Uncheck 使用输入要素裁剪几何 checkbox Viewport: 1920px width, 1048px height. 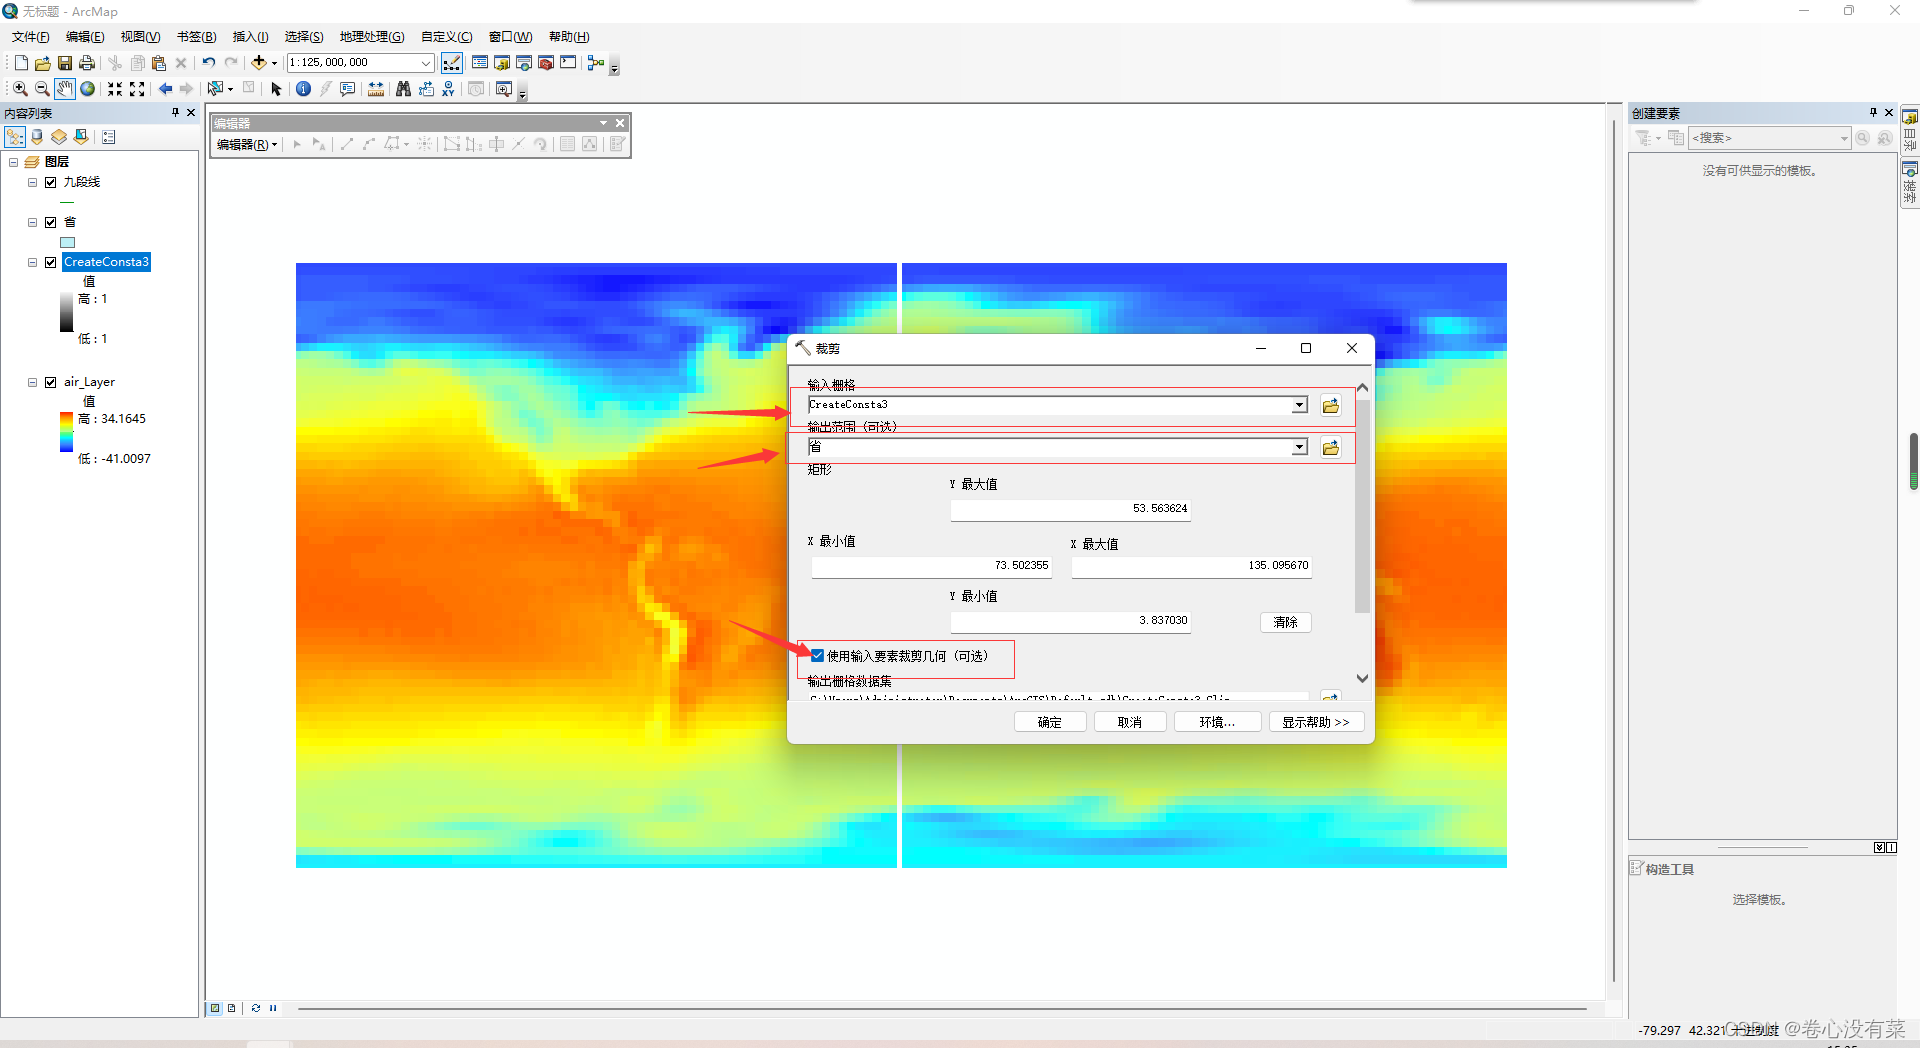(x=817, y=656)
